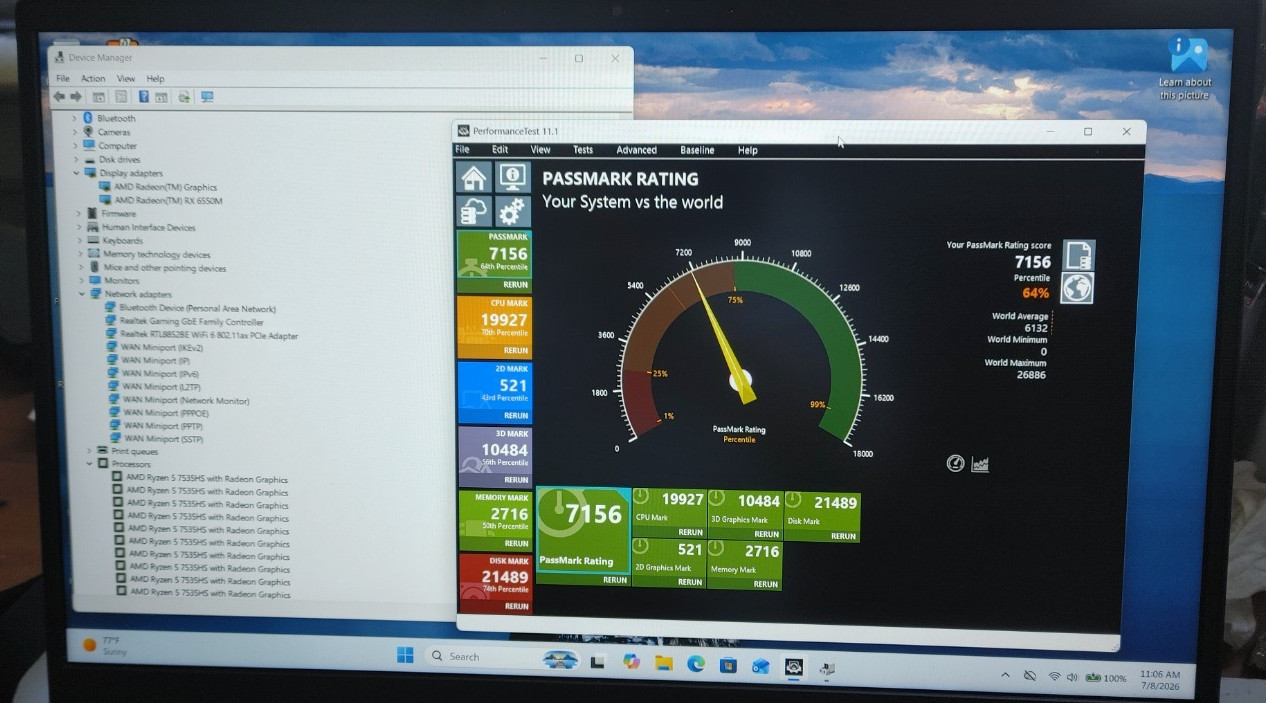Expand the Disk drives category

[75, 159]
